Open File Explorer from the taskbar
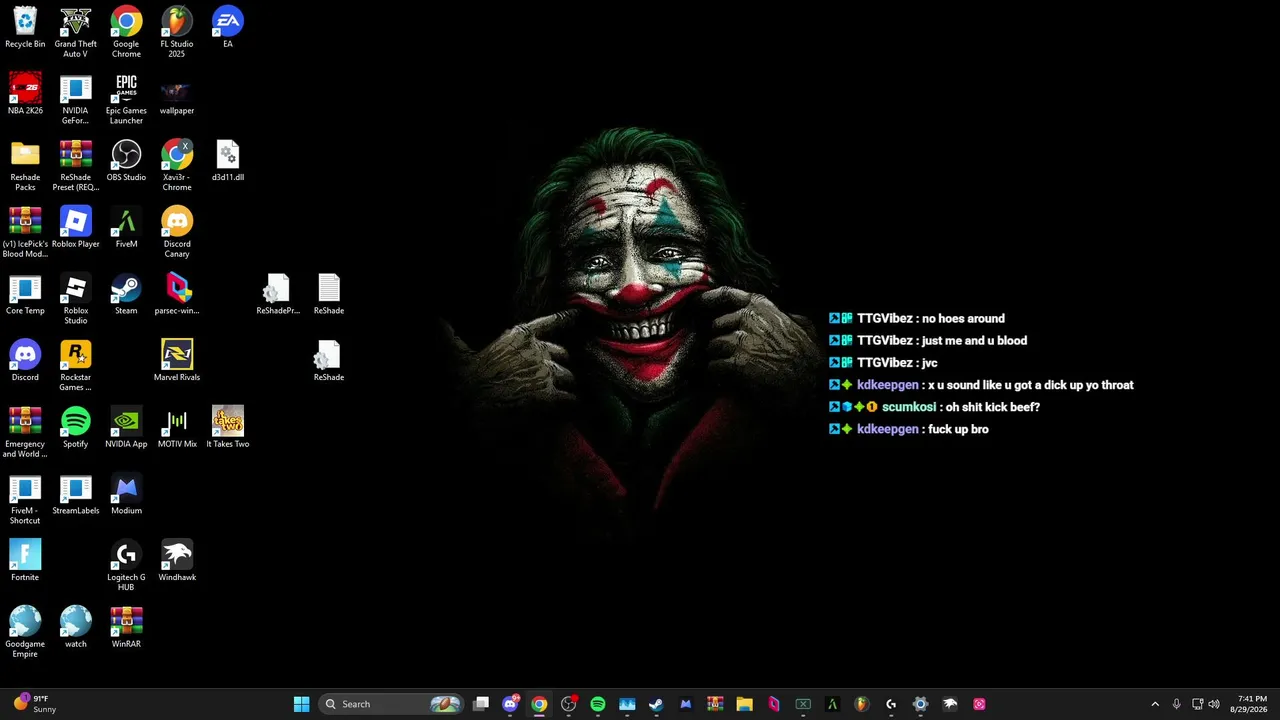 (744, 704)
